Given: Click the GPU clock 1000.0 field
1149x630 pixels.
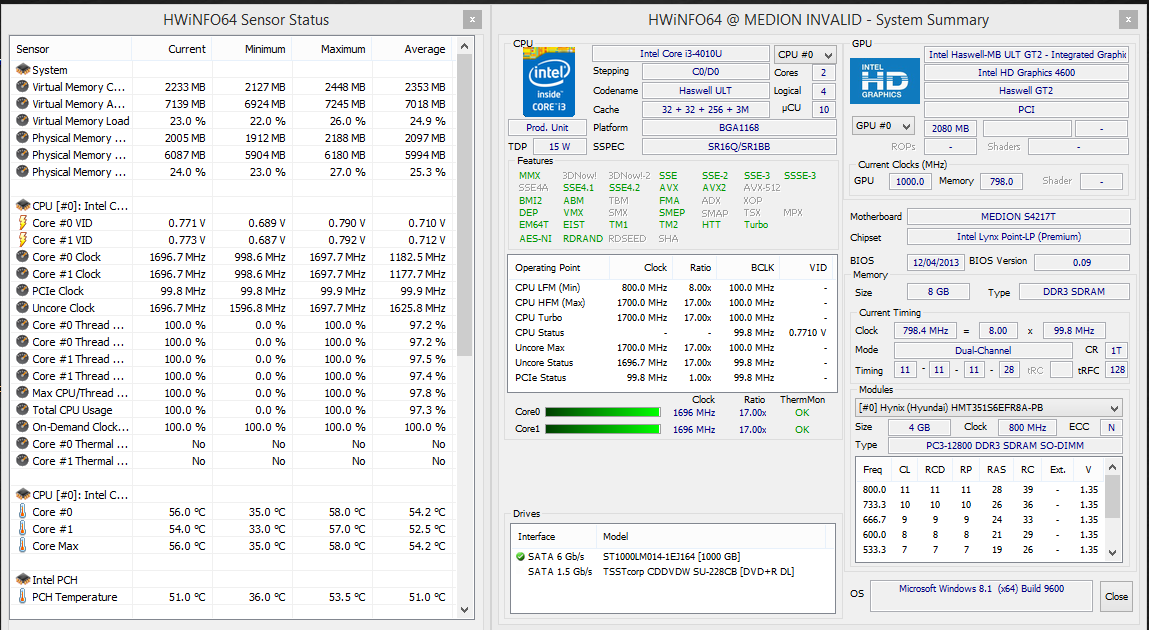Looking at the screenshot, I should point(910,181).
